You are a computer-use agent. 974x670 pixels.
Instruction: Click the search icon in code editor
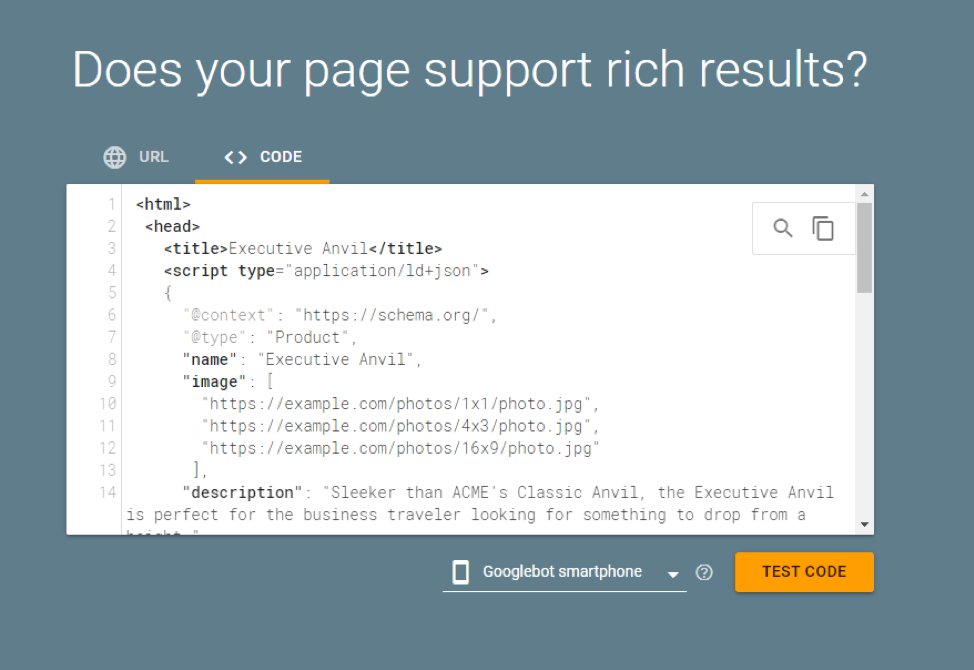[x=783, y=228]
